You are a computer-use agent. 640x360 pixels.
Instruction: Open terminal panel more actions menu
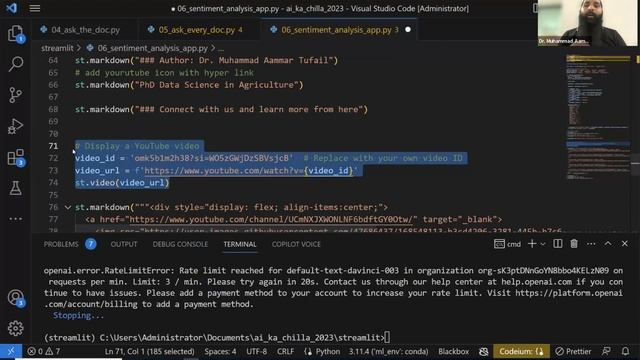591,244
